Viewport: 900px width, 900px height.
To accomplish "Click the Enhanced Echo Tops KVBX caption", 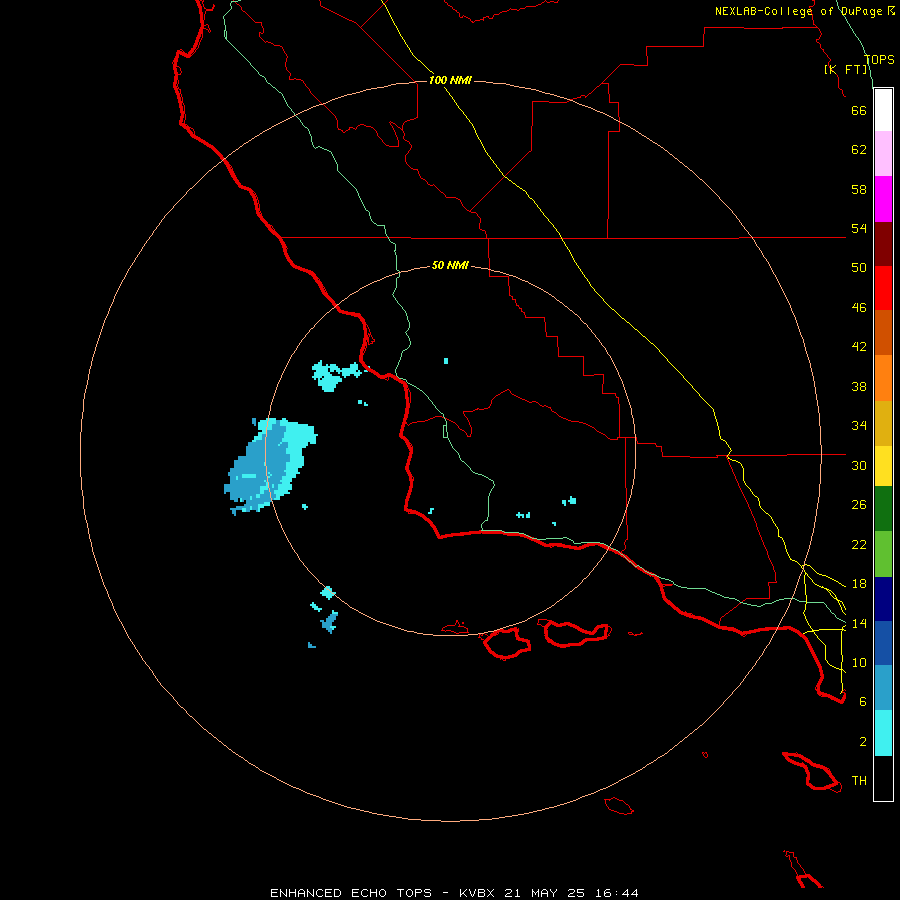I will point(454,893).
